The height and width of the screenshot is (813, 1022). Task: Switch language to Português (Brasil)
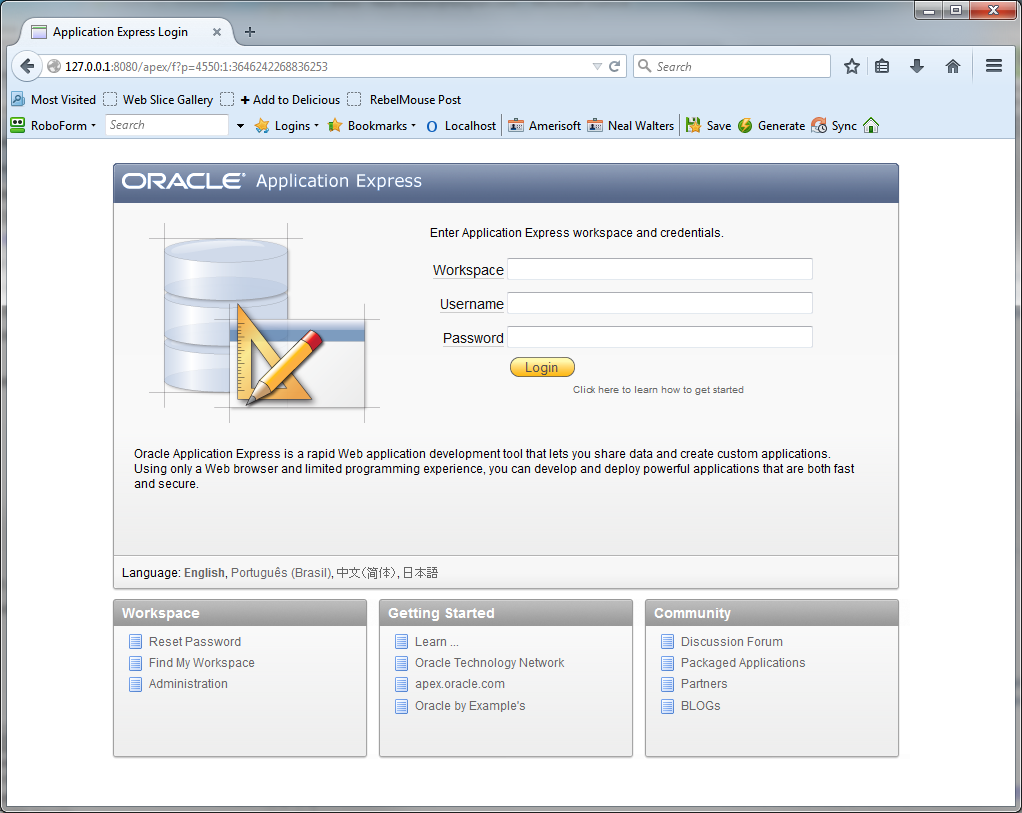280,573
